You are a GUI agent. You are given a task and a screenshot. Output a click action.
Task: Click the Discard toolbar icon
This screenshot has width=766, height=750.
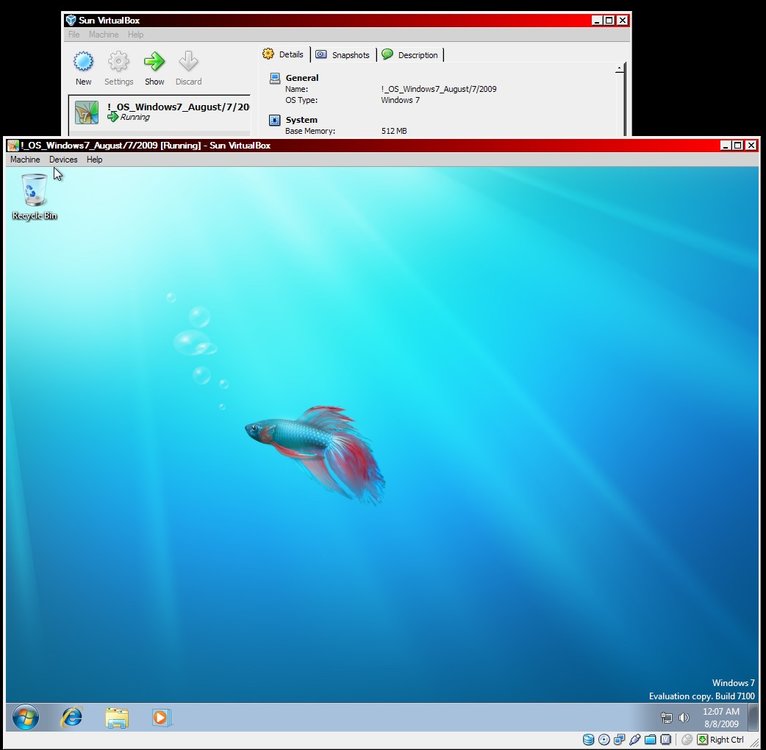189,68
